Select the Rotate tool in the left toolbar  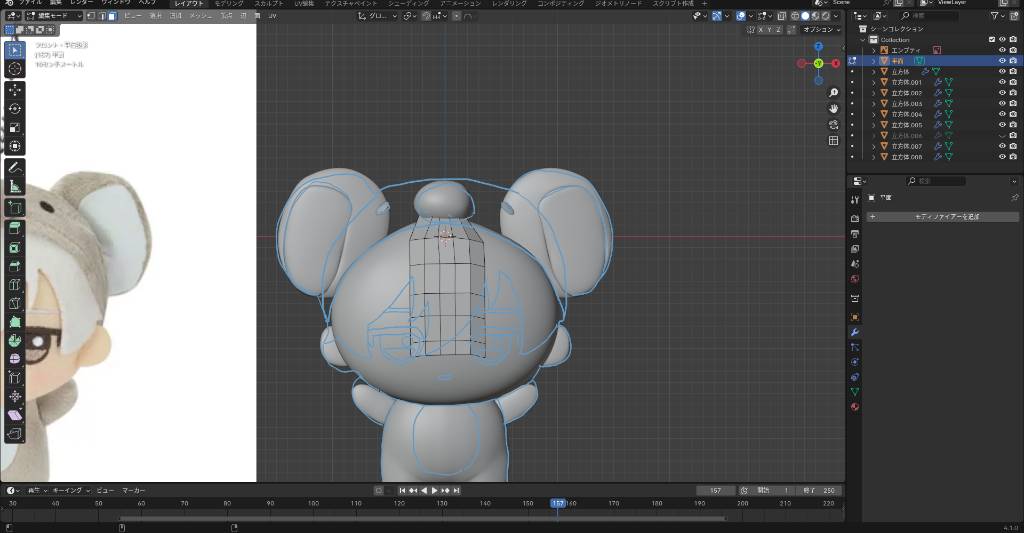(x=15, y=108)
